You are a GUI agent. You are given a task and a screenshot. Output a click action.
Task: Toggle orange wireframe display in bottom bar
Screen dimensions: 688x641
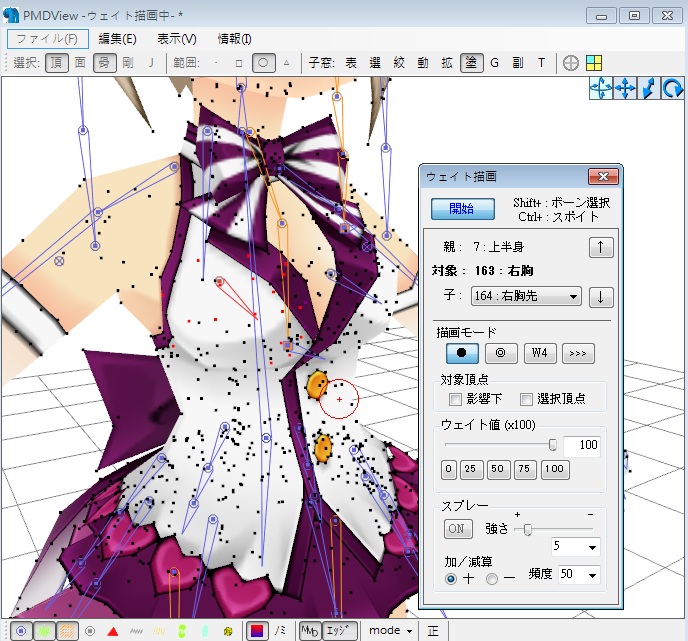[67, 631]
